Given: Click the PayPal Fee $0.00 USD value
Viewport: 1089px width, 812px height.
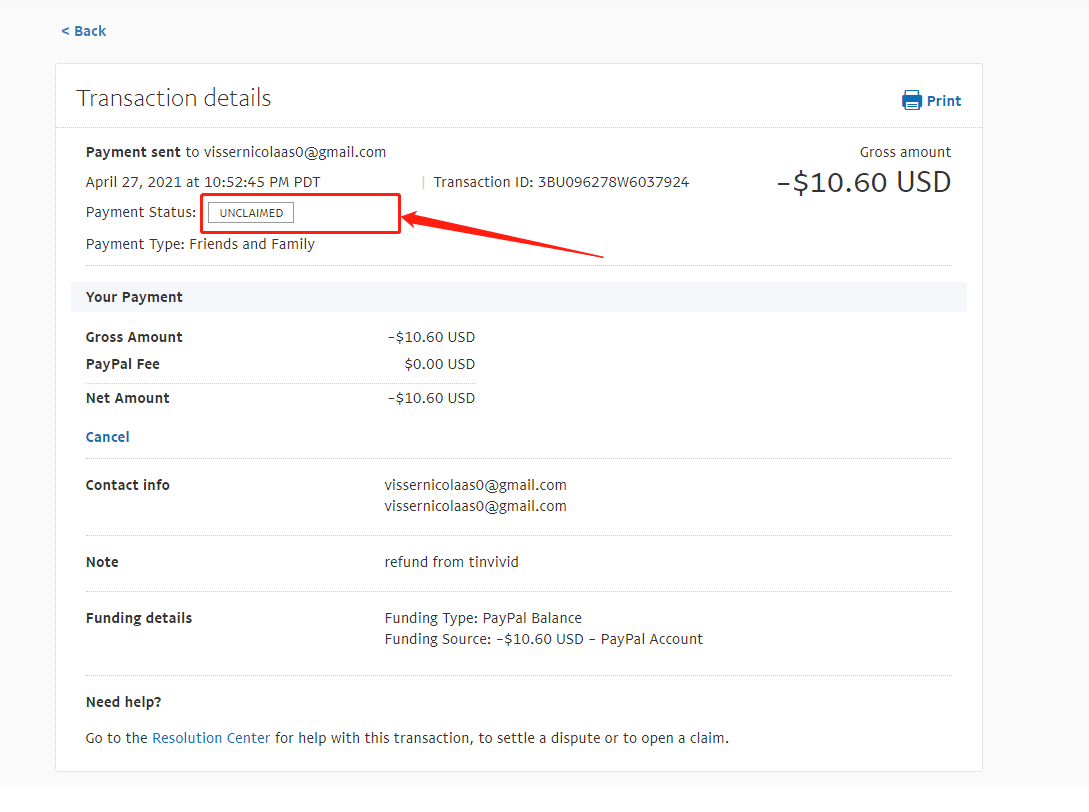Looking at the screenshot, I should click(439, 364).
